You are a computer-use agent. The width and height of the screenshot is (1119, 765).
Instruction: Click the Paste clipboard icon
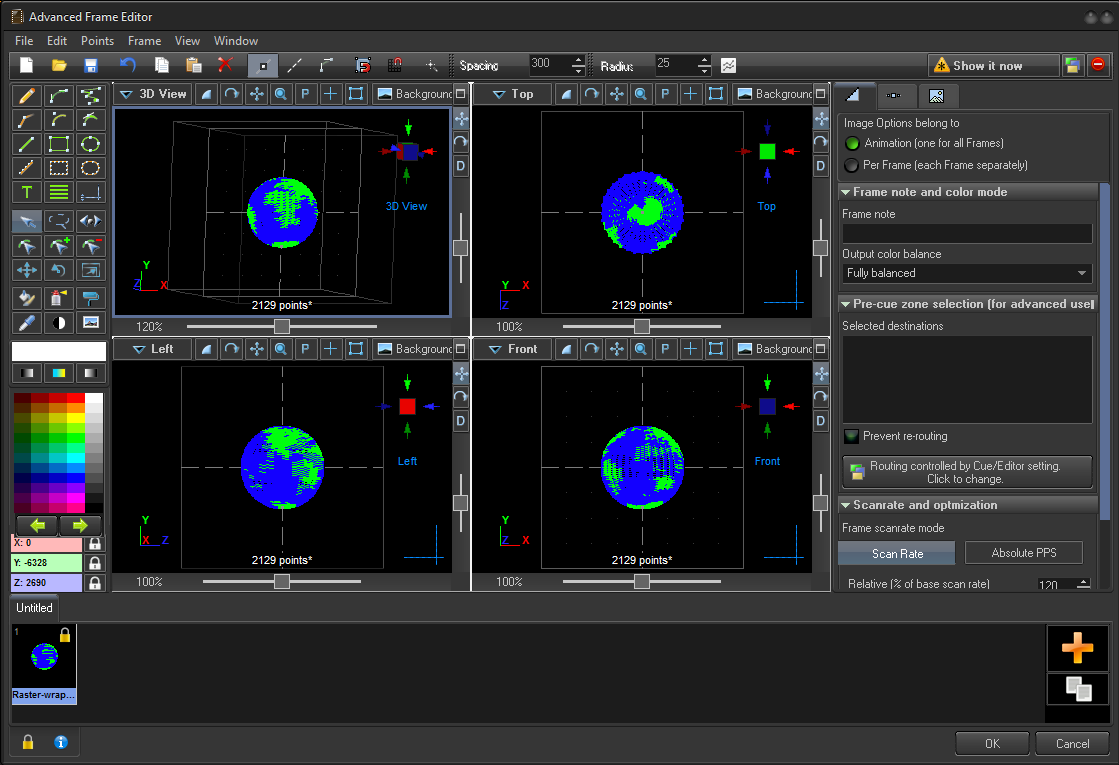[x=193, y=66]
